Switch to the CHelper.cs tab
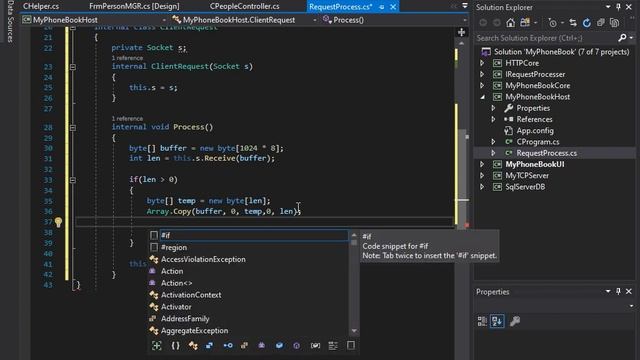The height and width of the screenshot is (360, 640). click(41, 6)
